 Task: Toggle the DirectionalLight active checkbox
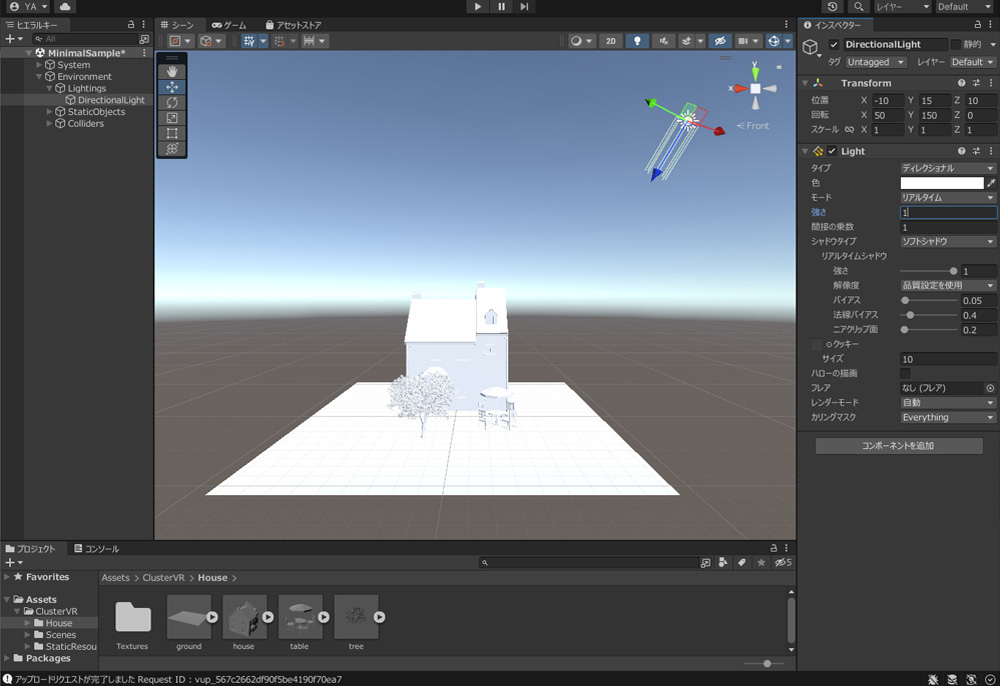834,45
